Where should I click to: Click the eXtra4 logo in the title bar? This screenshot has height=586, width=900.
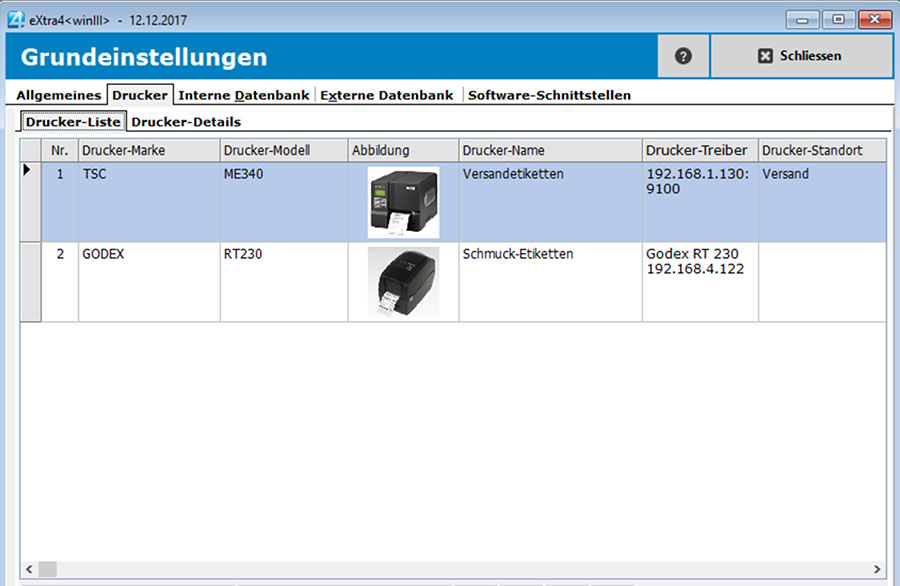[x=13, y=18]
